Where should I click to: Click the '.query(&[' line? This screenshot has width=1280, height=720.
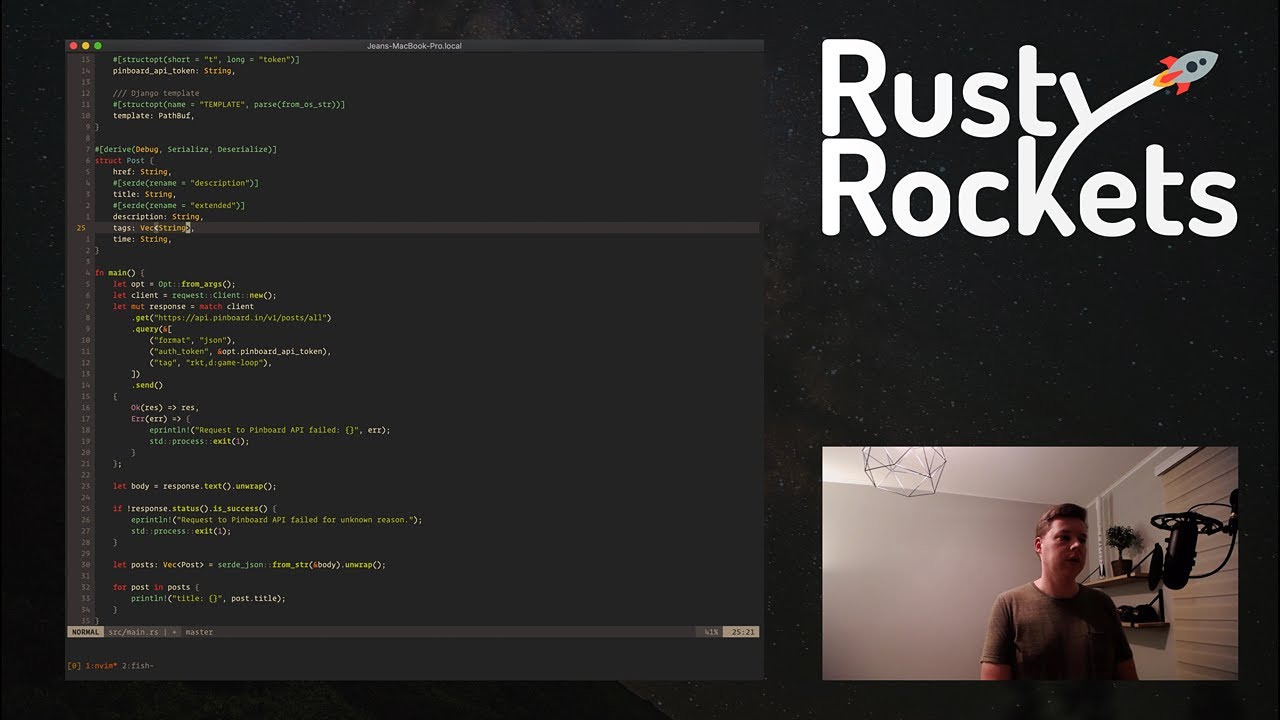point(151,329)
